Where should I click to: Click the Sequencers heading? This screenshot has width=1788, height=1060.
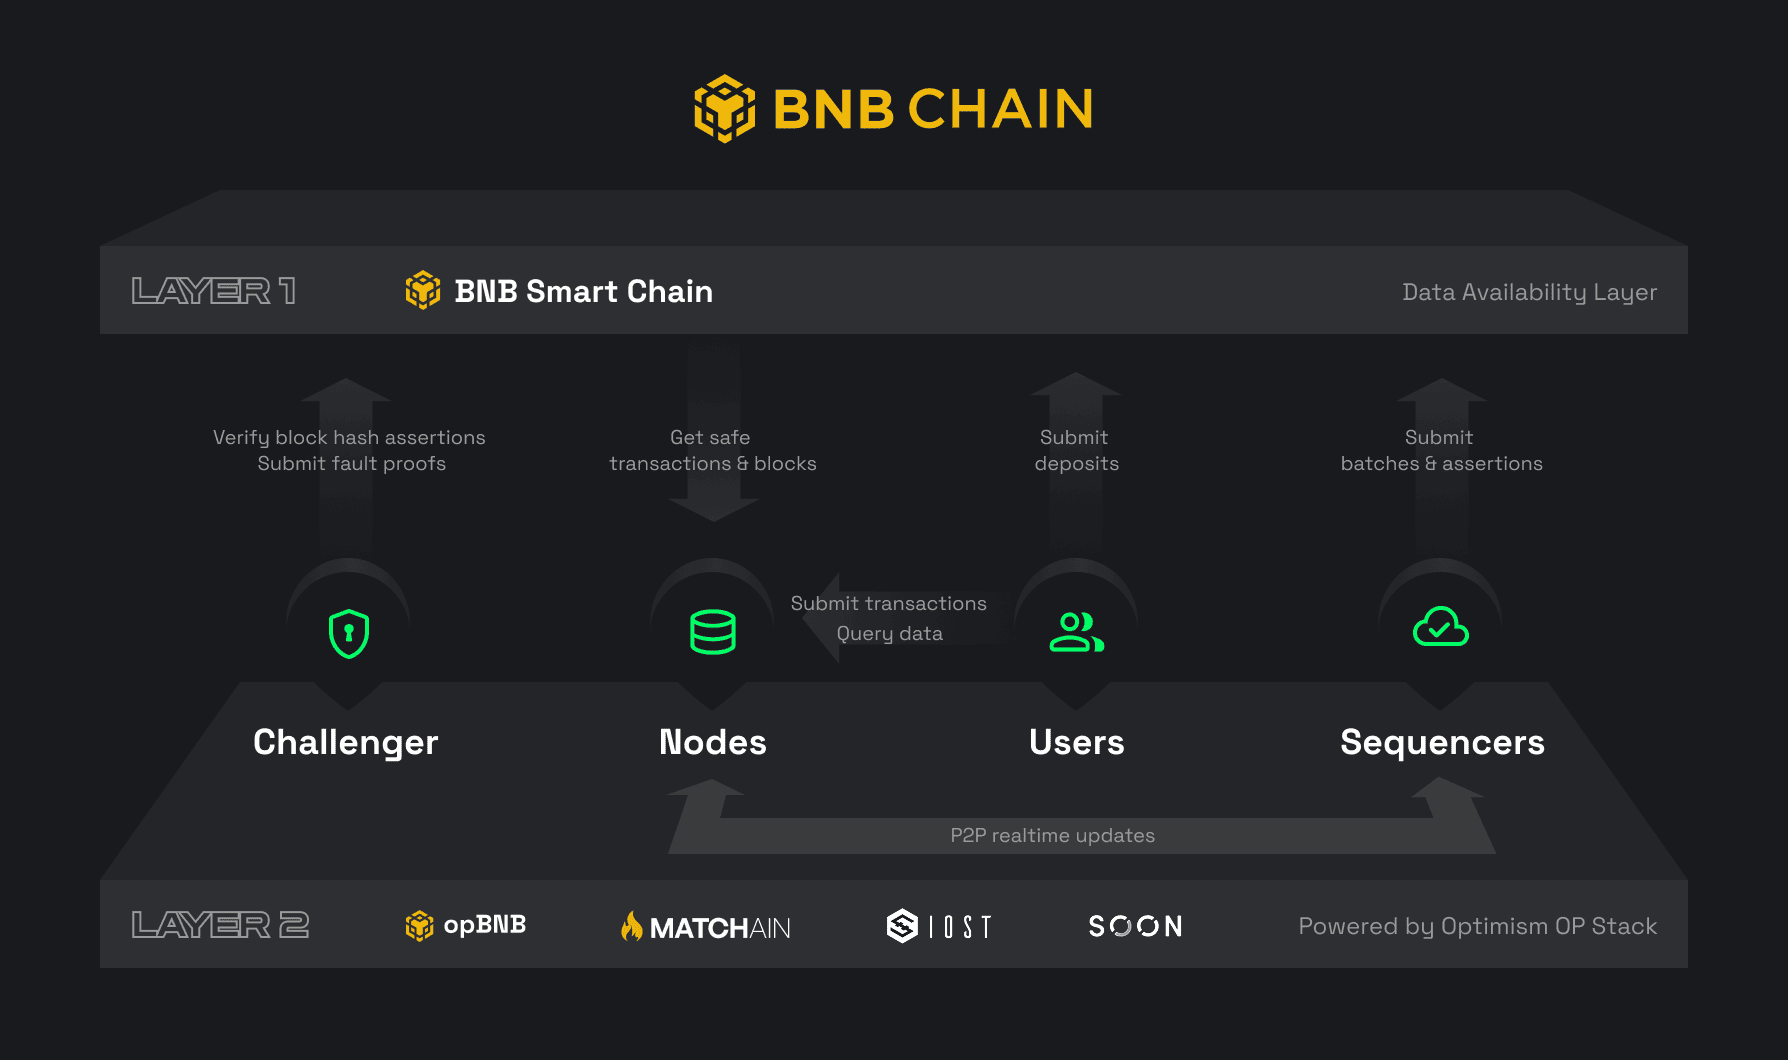point(1442,742)
